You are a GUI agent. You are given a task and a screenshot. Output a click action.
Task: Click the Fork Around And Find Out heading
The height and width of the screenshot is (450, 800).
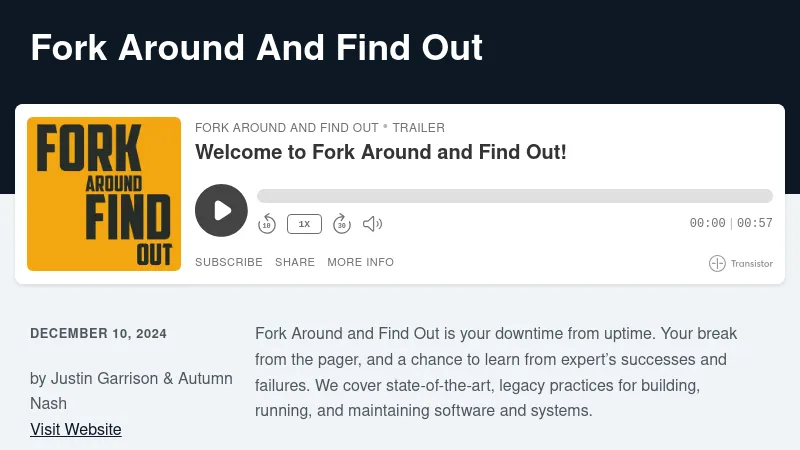point(257,47)
